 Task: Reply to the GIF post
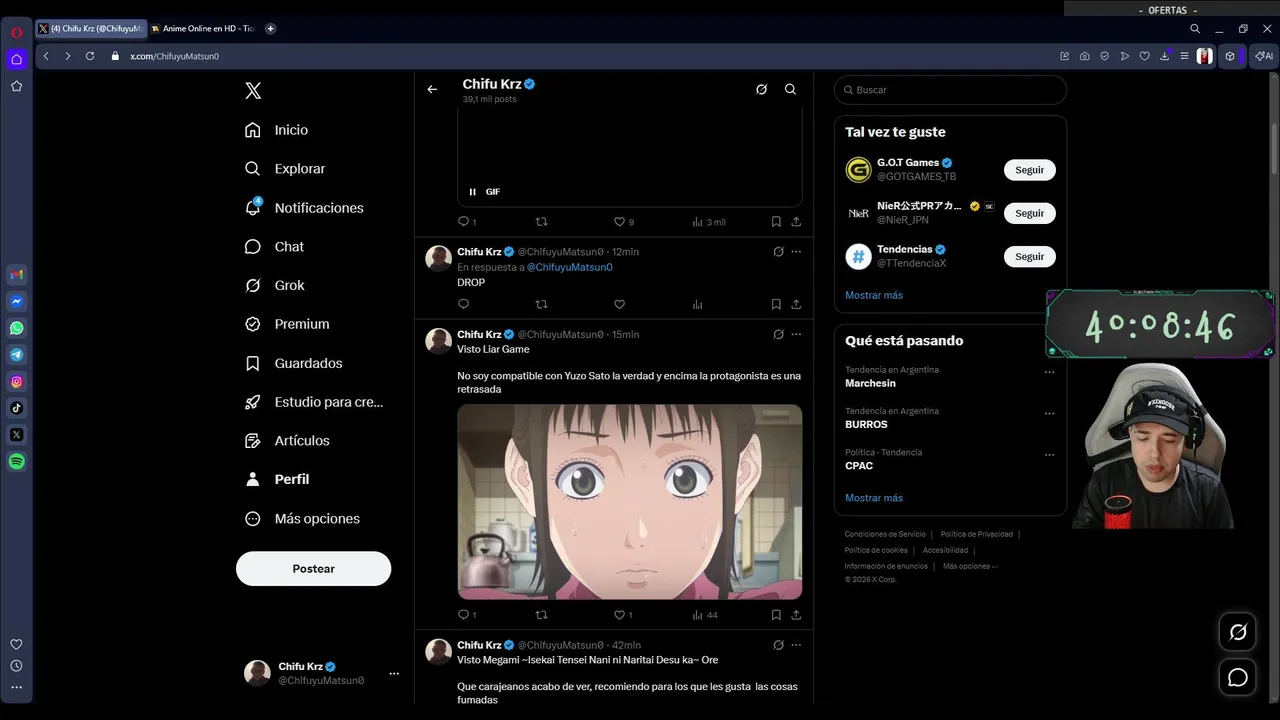coord(463,222)
